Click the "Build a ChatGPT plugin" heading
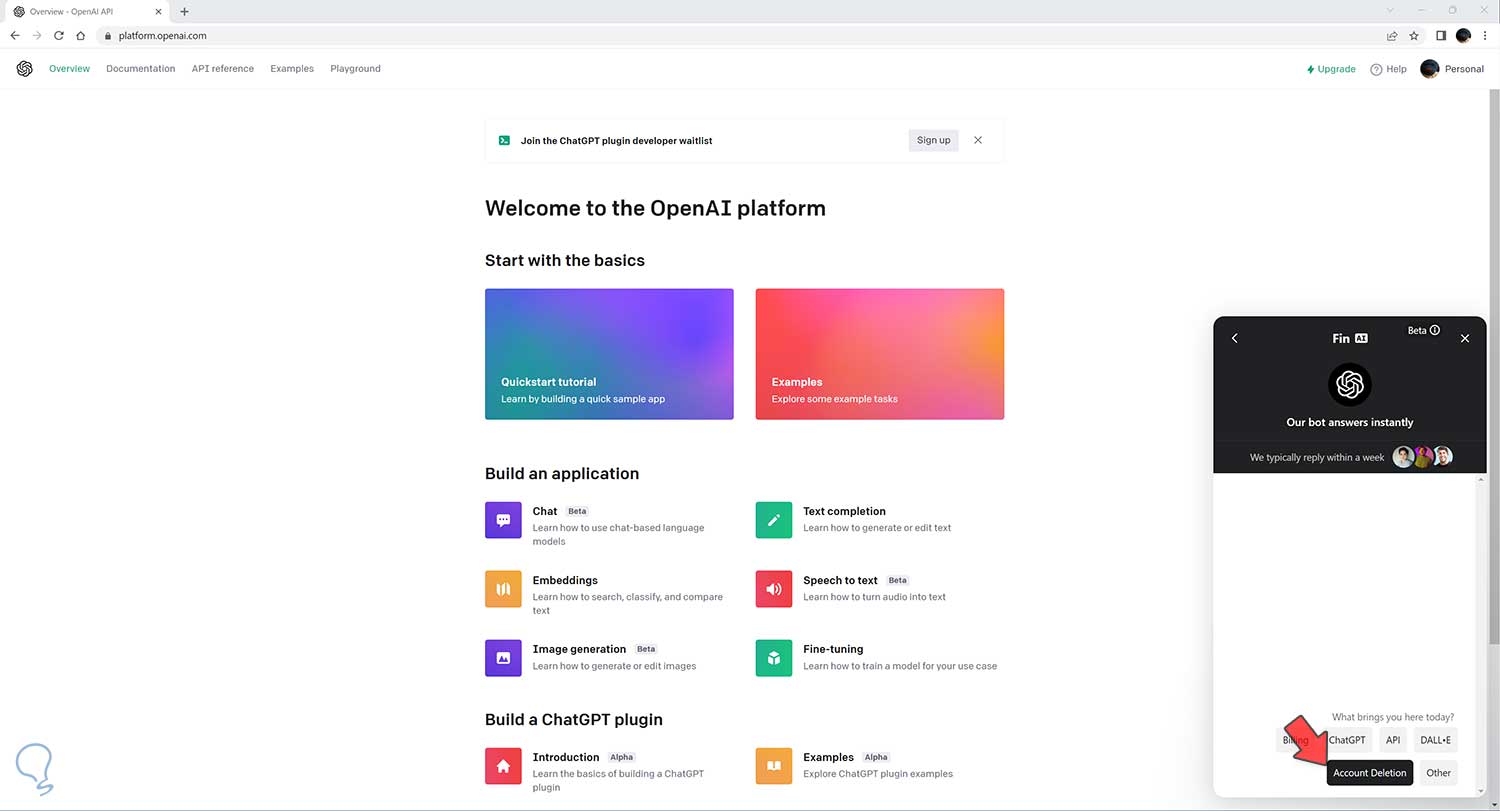 coord(574,719)
